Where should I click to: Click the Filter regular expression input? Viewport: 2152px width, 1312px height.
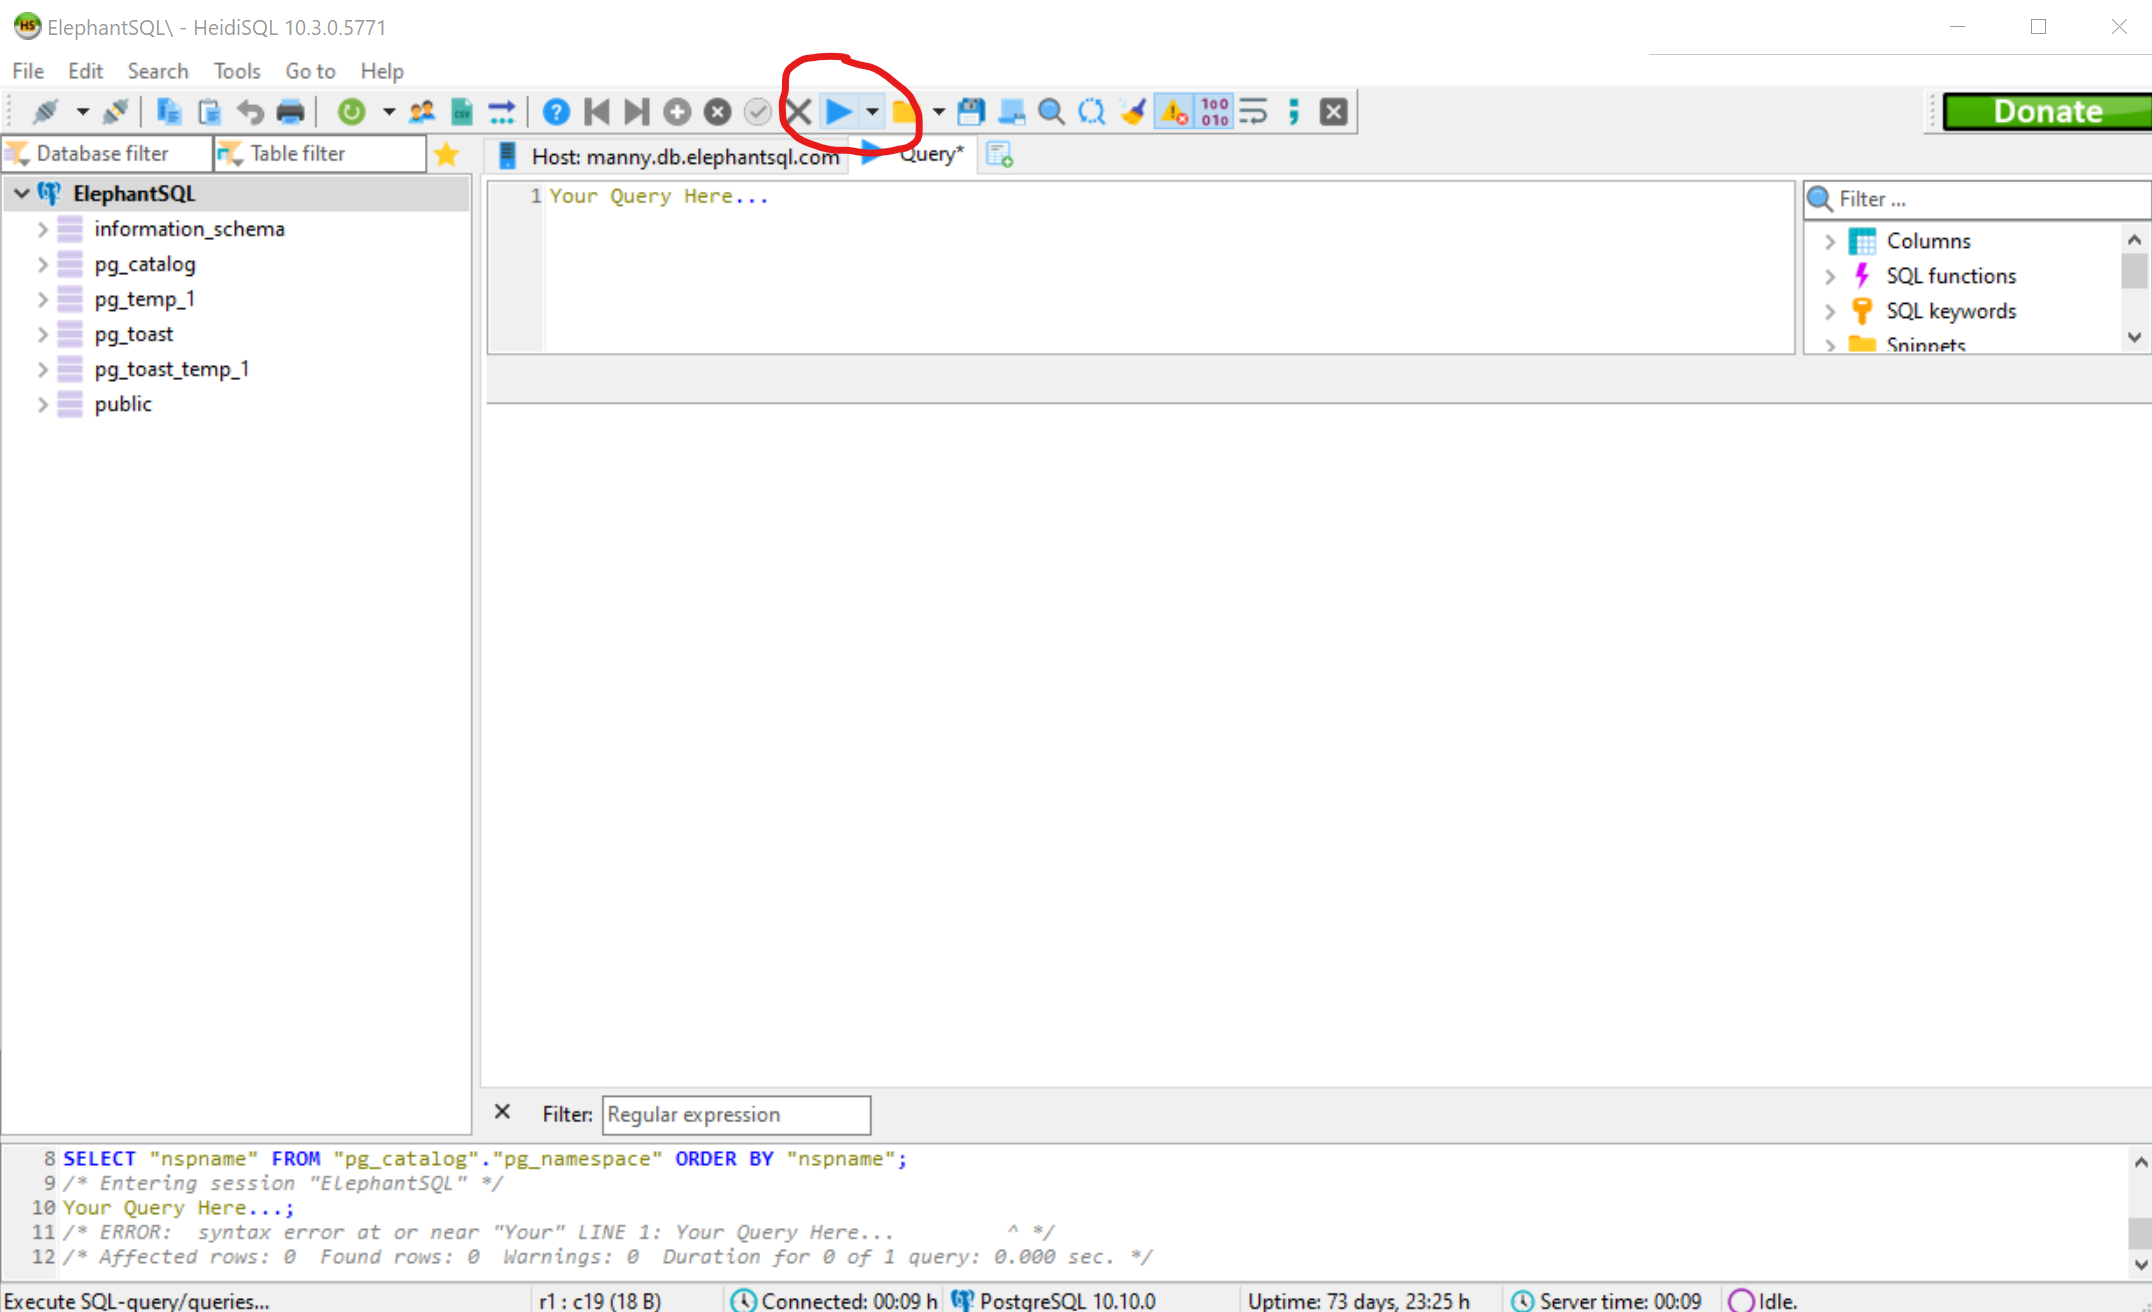[735, 1114]
